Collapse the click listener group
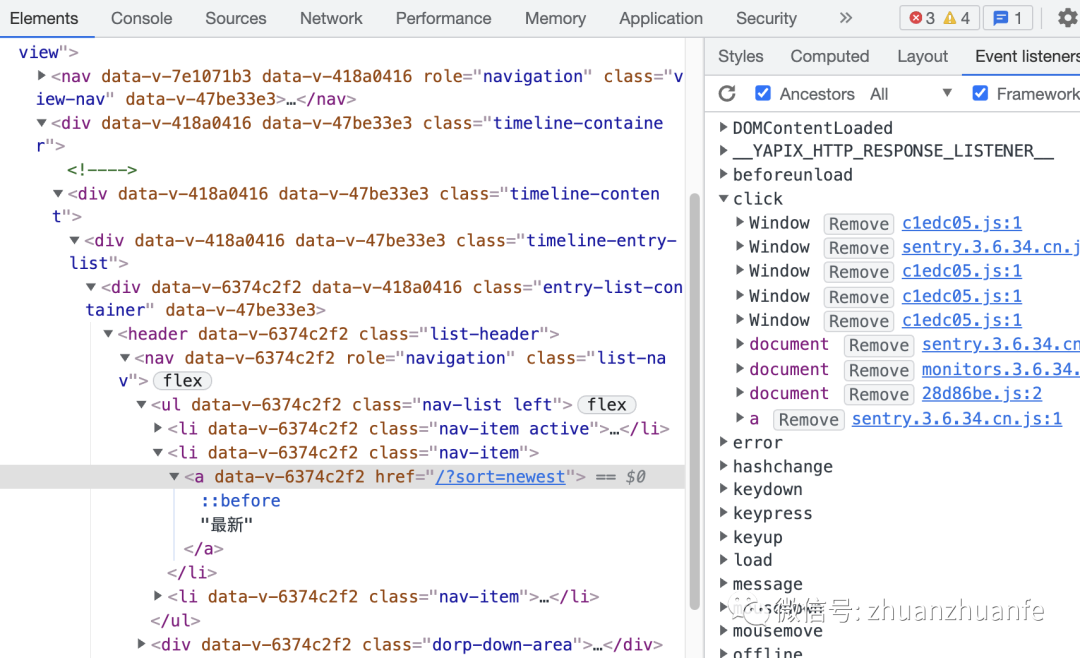 tap(723, 198)
